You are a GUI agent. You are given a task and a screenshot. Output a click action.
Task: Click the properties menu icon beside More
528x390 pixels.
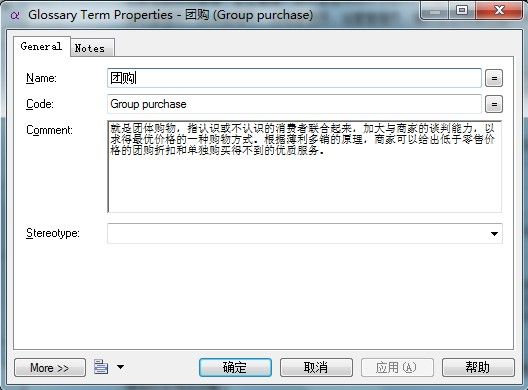click(x=101, y=367)
